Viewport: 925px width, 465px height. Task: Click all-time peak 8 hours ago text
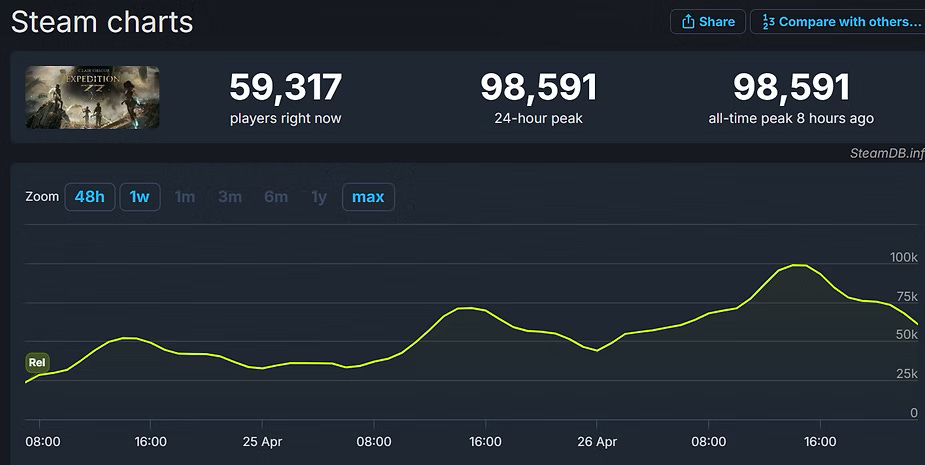(791, 119)
